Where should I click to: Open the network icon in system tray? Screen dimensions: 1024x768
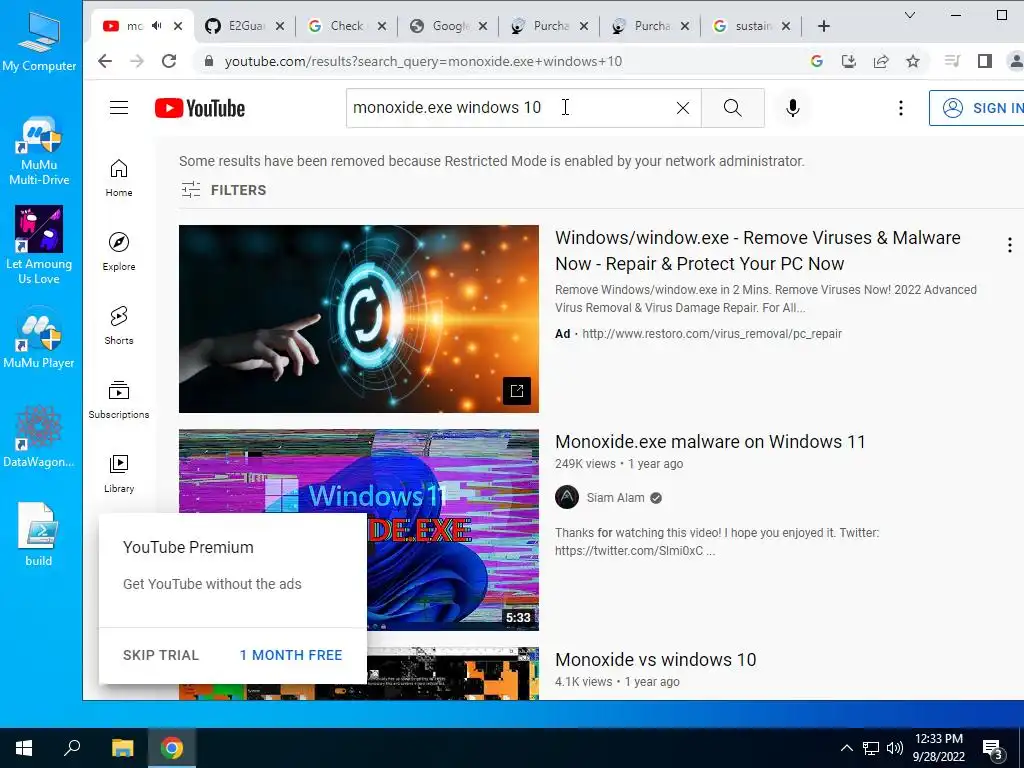(x=871, y=748)
